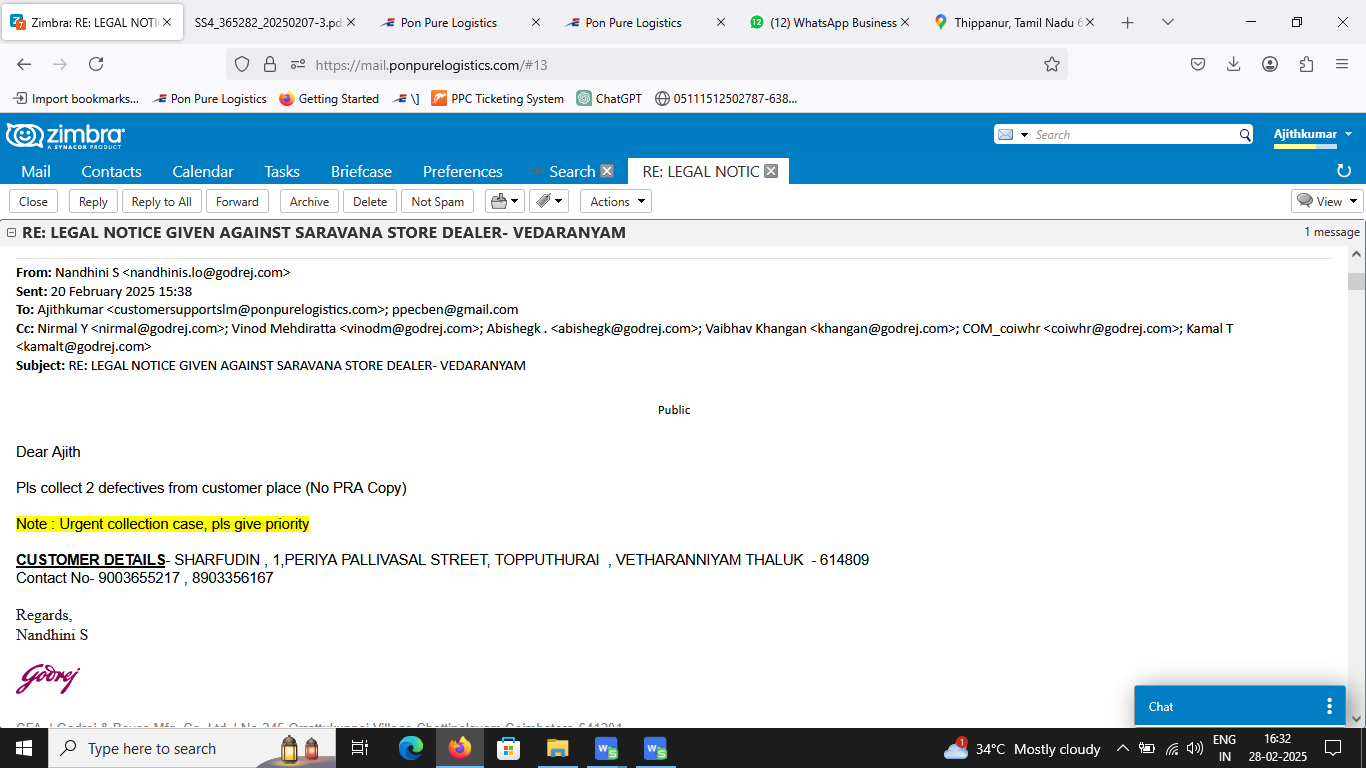Click the search magnifier icon

[x=1245, y=135]
